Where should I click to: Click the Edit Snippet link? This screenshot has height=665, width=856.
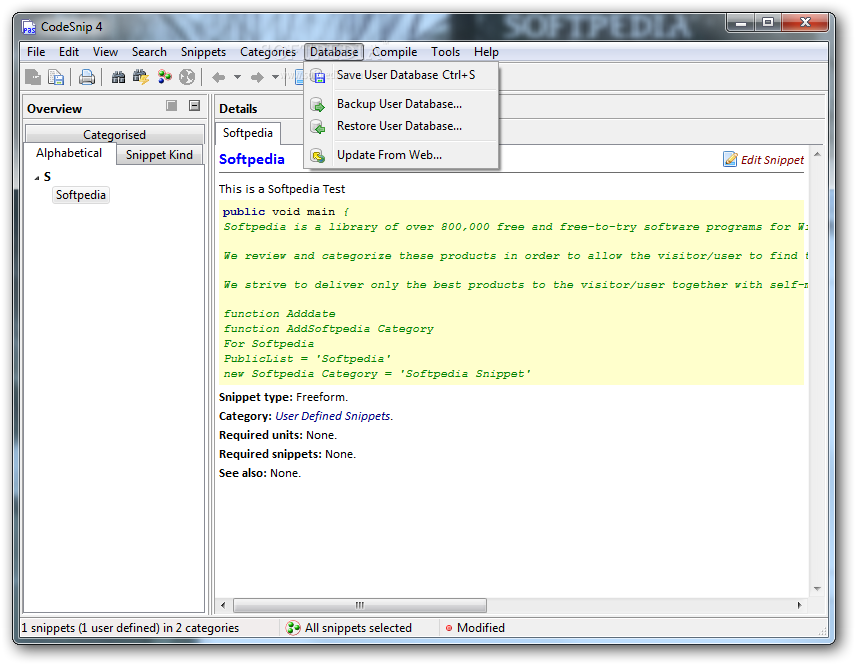(772, 160)
